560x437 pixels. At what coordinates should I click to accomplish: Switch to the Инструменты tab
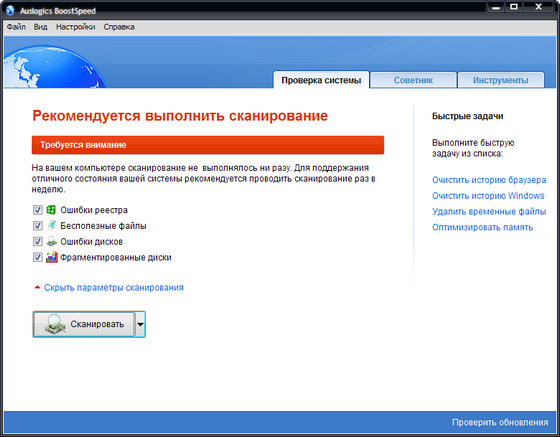[501, 80]
